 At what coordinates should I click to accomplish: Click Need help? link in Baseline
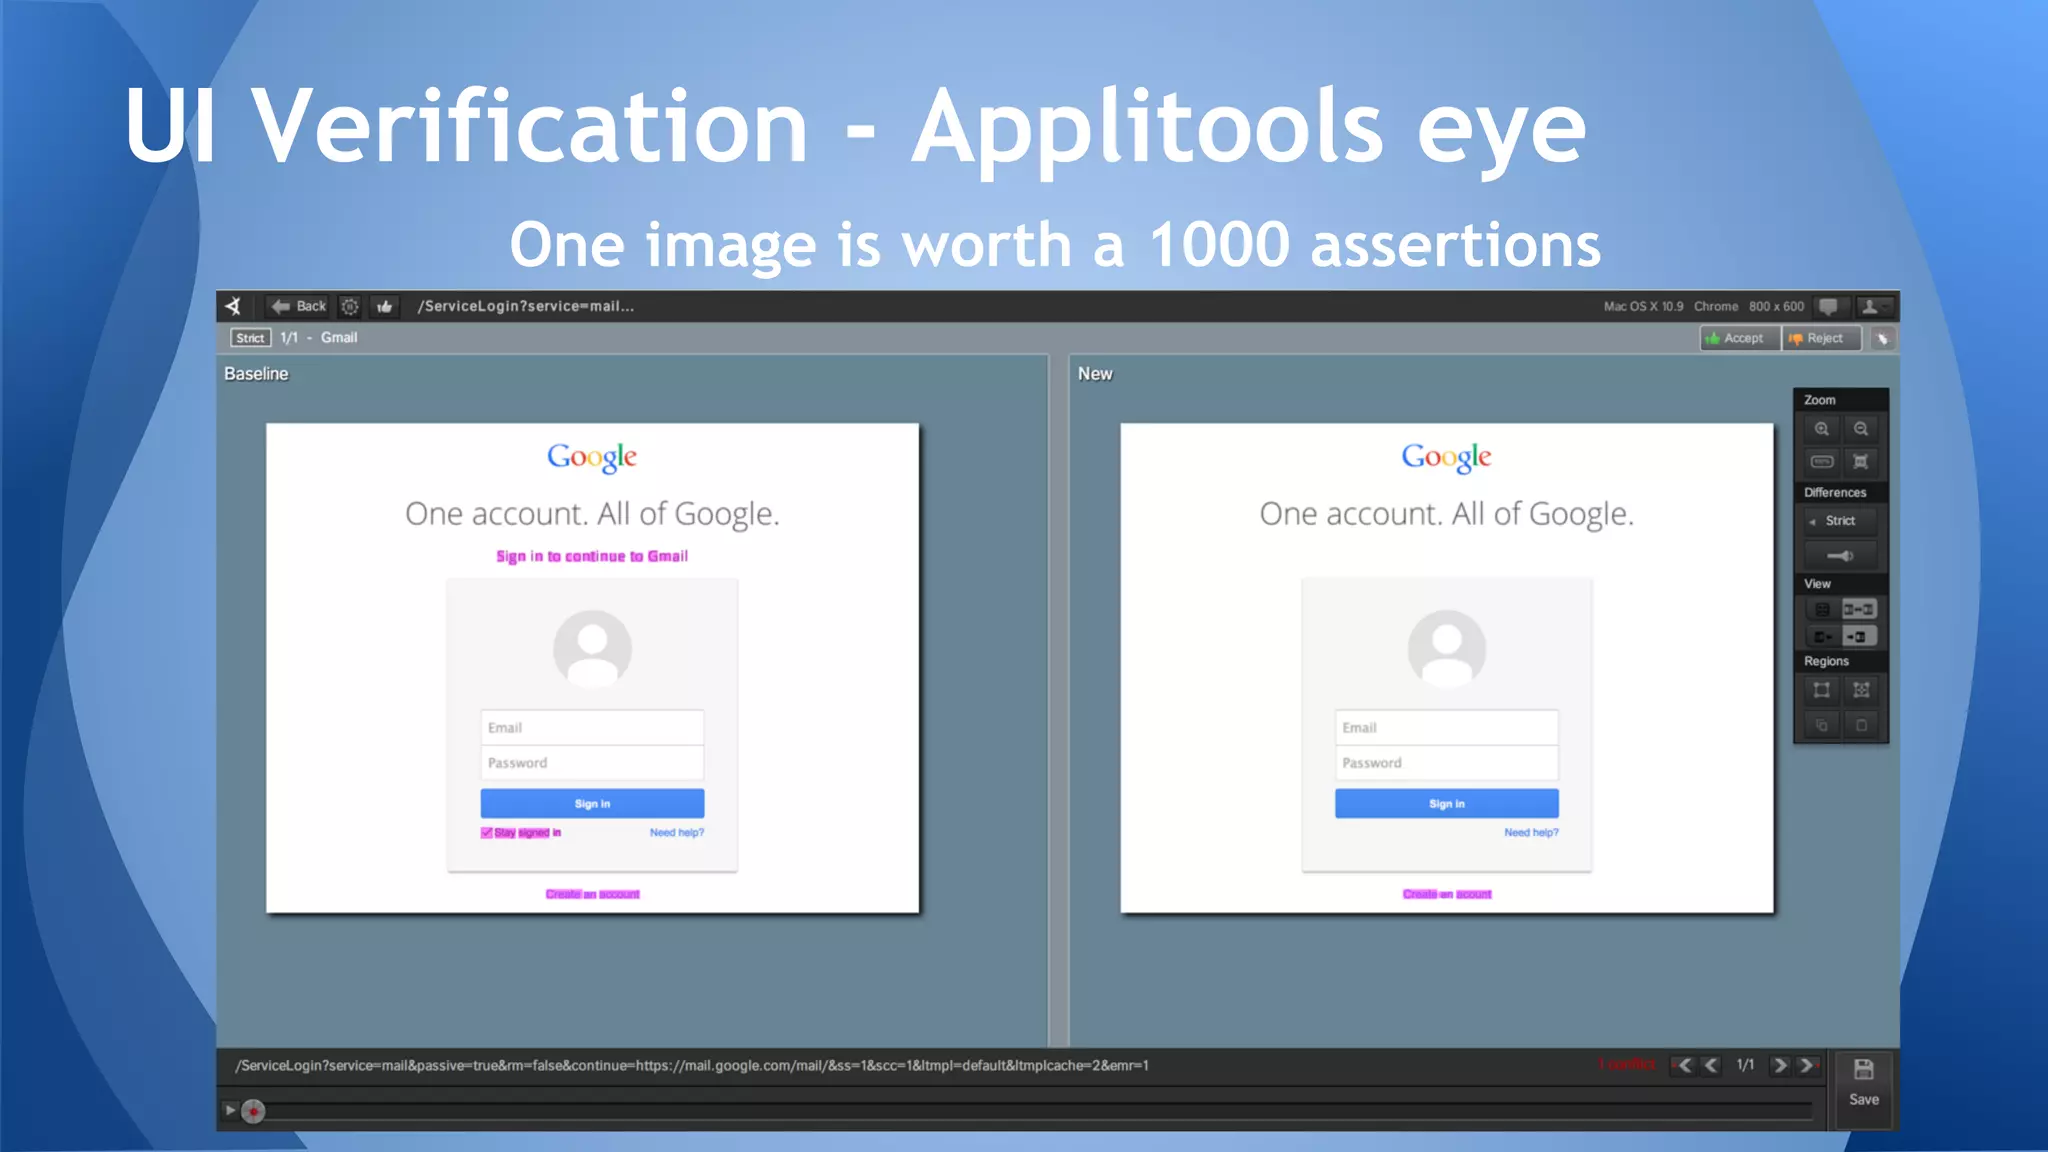(x=677, y=832)
